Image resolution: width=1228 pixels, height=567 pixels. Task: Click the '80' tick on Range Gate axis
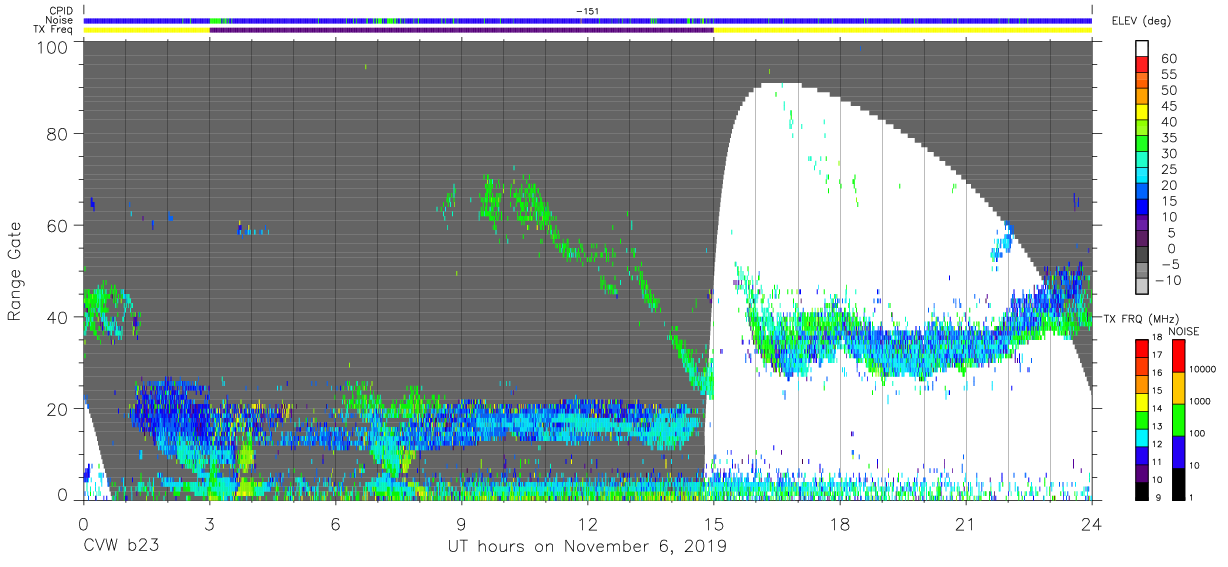(x=59, y=134)
